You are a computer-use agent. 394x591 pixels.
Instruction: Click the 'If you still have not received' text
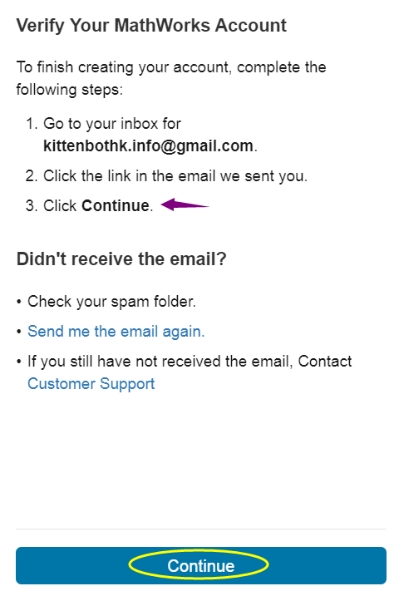[x=189, y=361]
